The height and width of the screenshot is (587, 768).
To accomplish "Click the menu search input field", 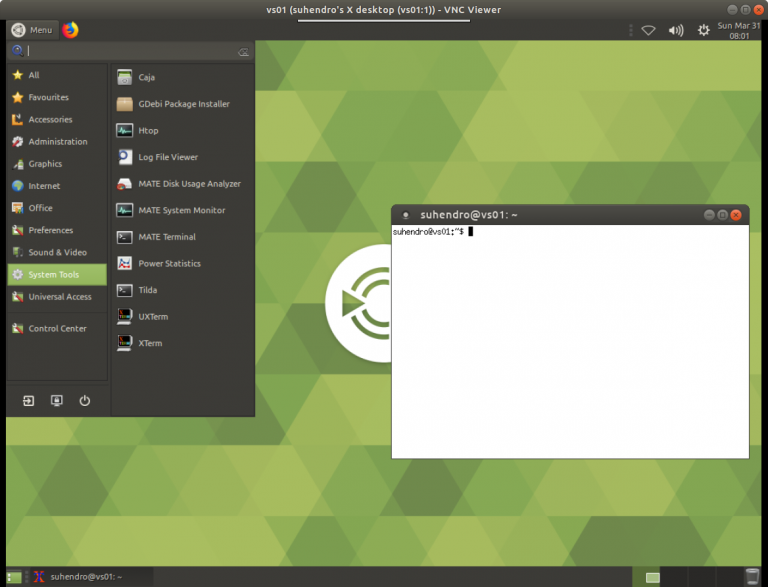I will 130,51.
